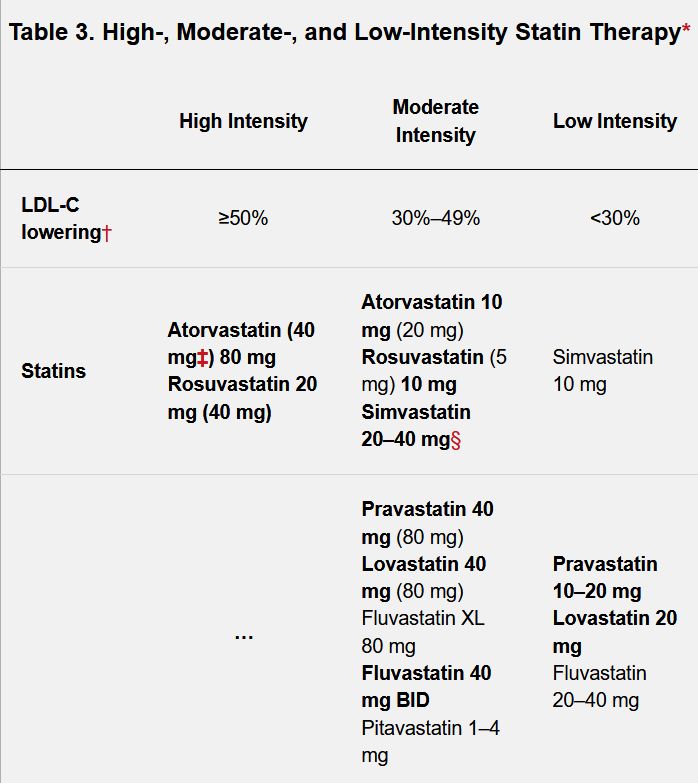Select the ≥50% cell
Viewport: 698px width, 783px height.
[243, 218]
